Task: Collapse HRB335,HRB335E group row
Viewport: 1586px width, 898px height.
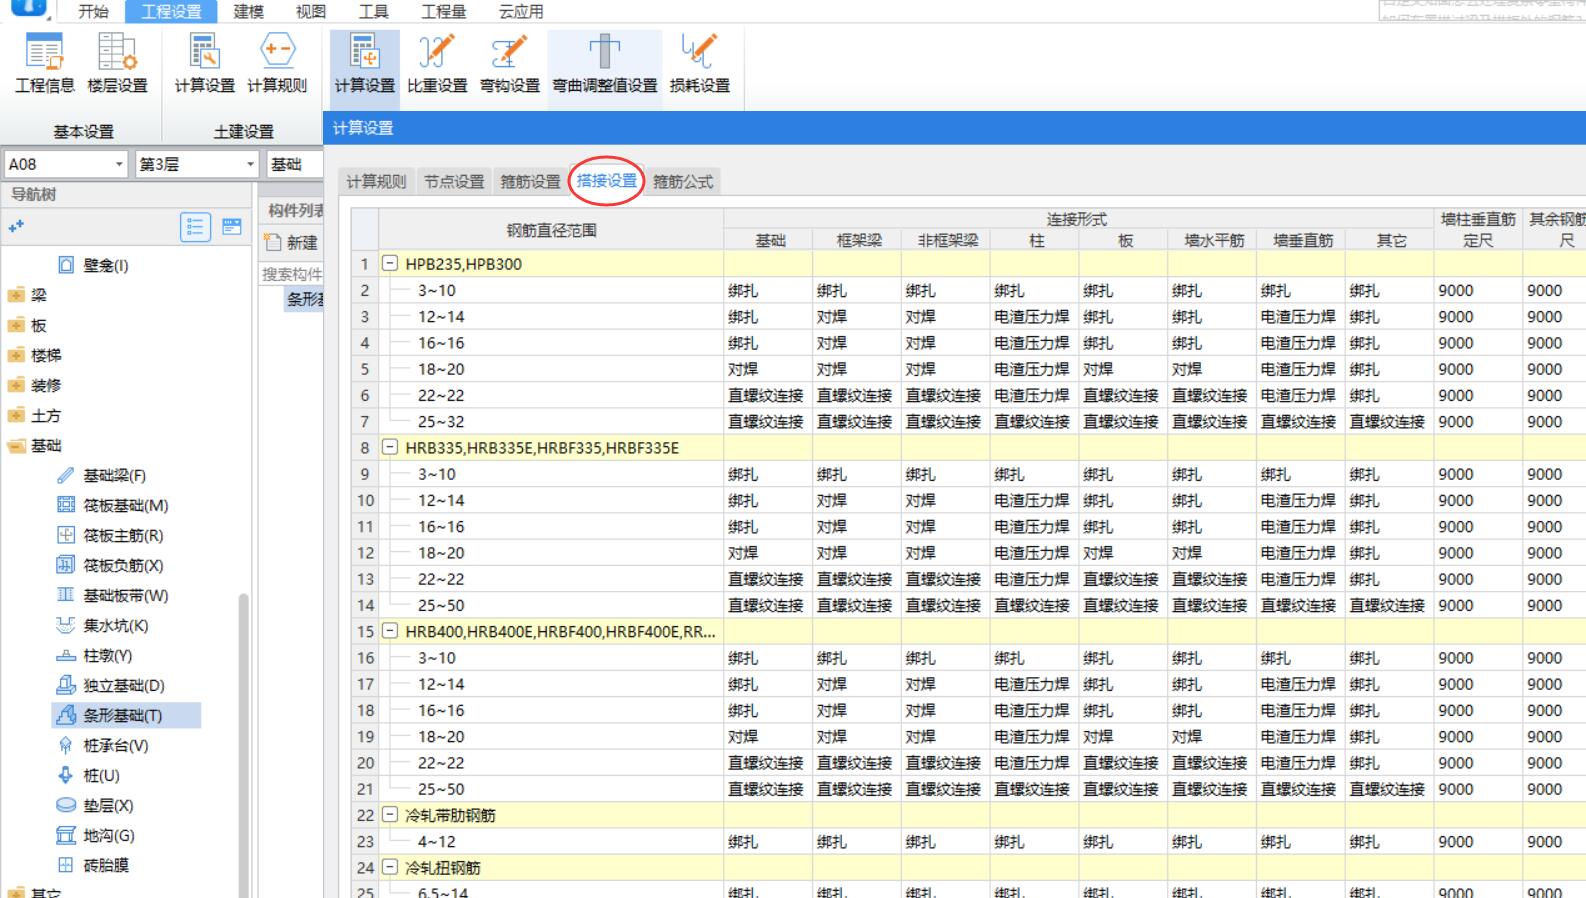Action: coord(390,448)
